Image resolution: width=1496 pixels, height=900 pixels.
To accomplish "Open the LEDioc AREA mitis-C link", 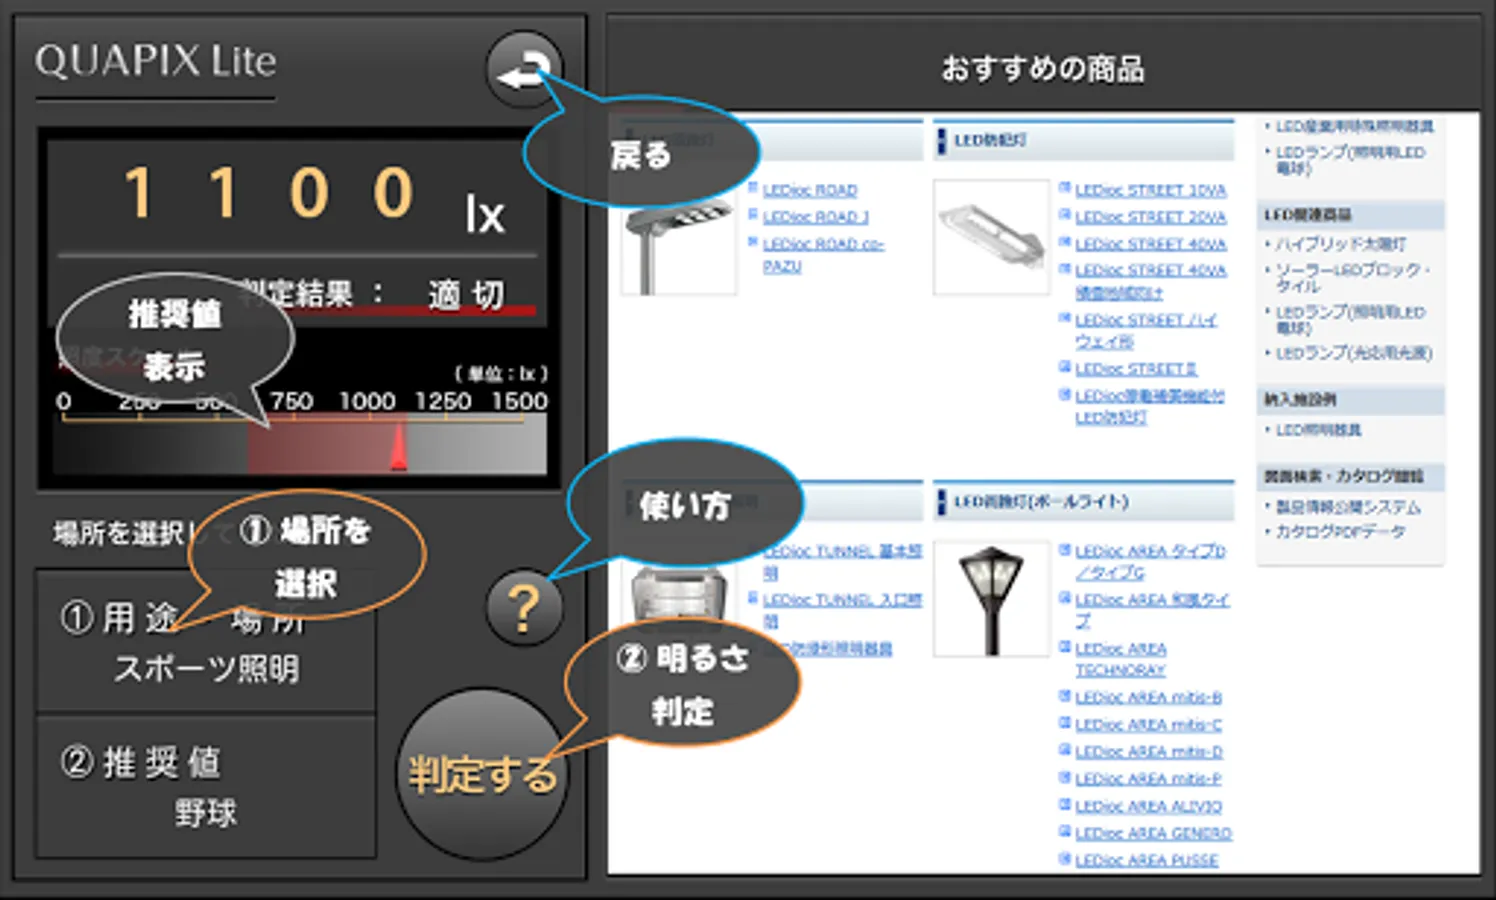I will [x=1148, y=725].
